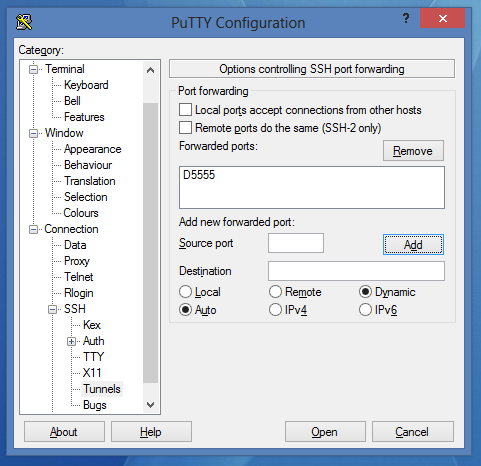Open the Telnet category

(x=79, y=277)
